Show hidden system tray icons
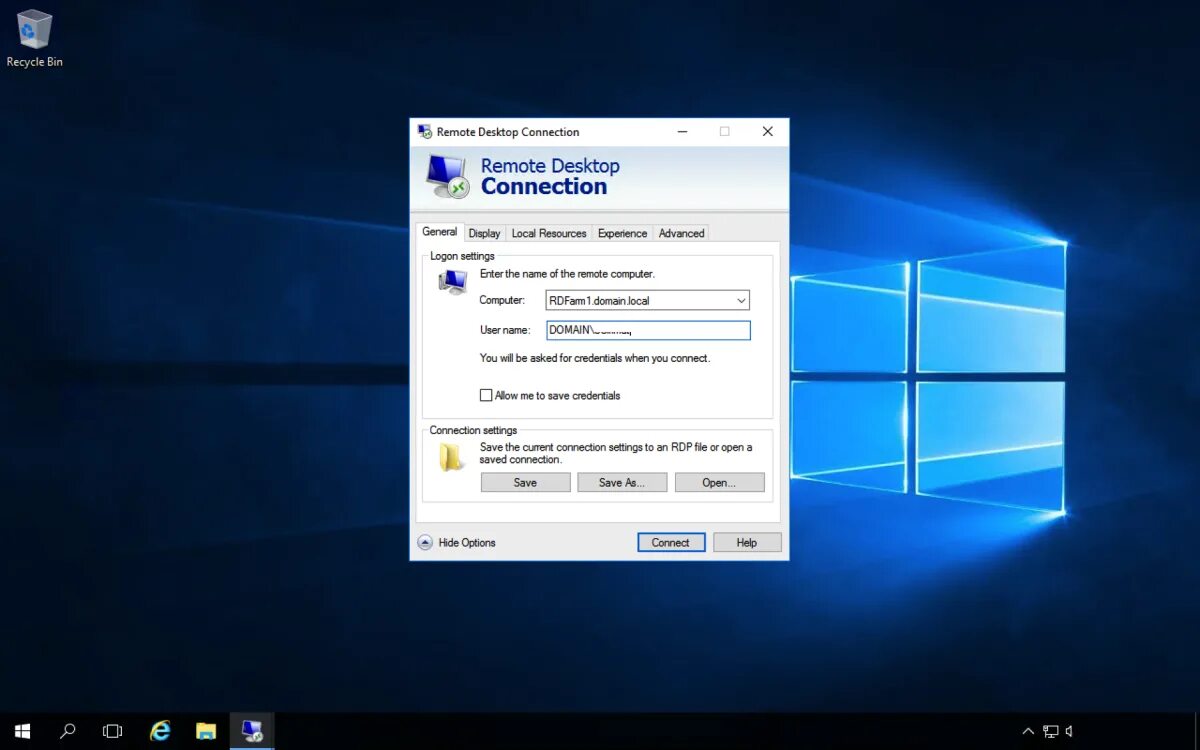The width and height of the screenshot is (1200, 750). (1028, 731)
